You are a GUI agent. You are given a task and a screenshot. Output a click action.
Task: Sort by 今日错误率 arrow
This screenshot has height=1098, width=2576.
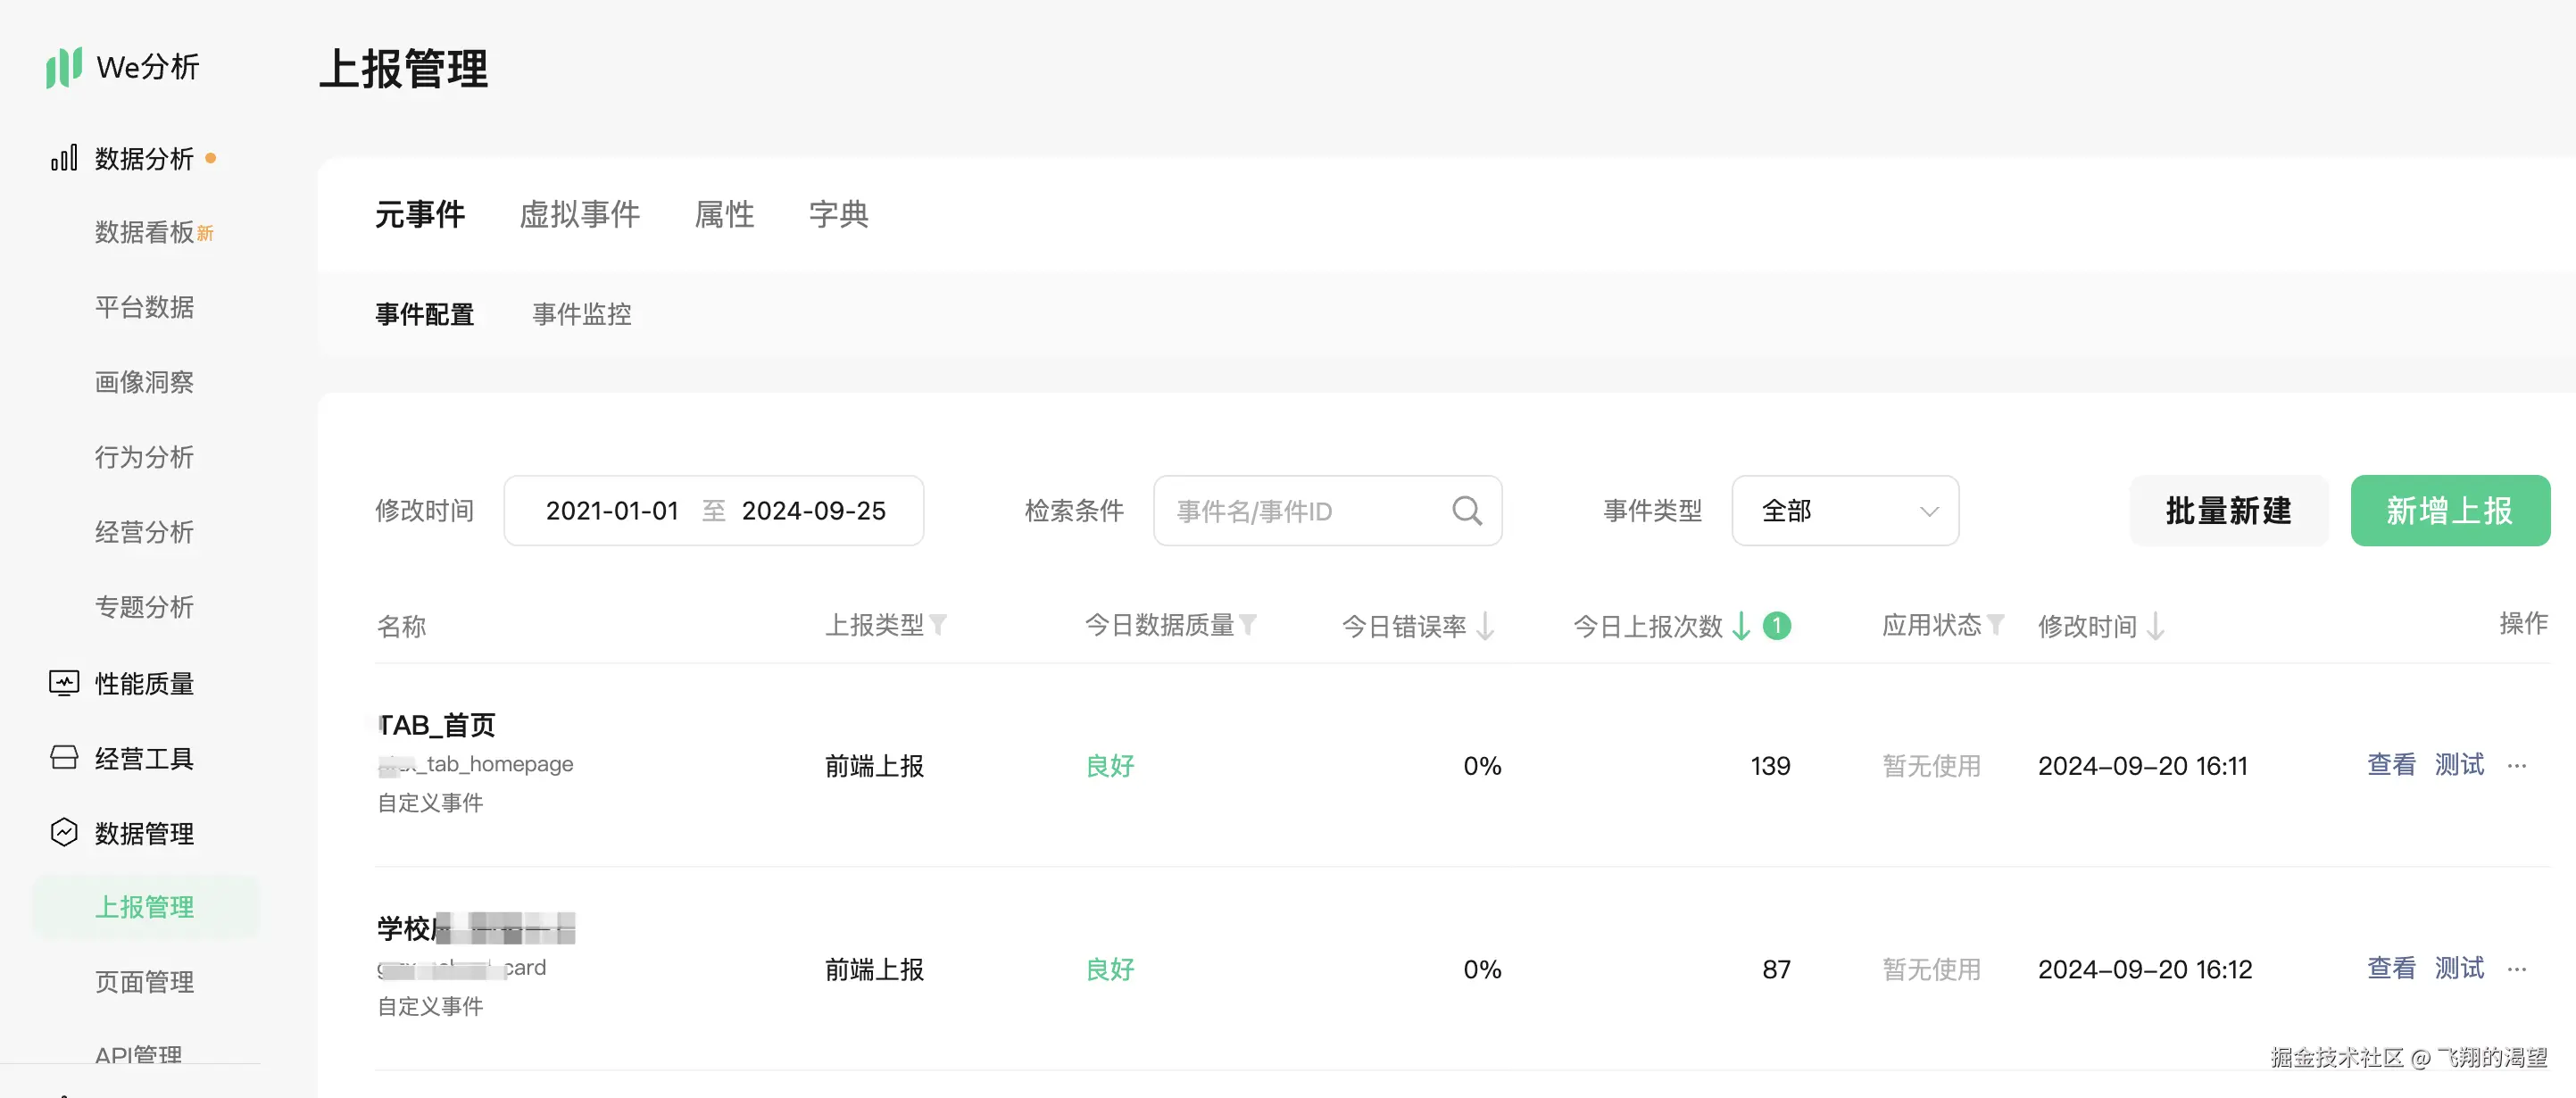1486,626
